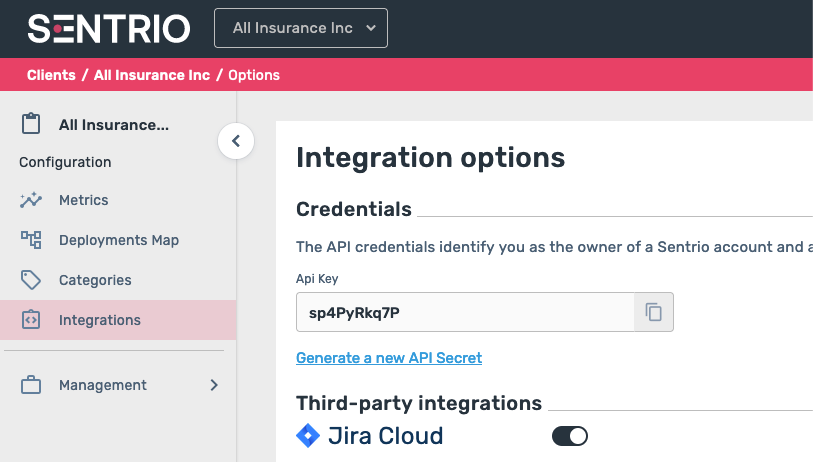This screenshot has width=813, height=462.
Task: Click the Jira Cloud logo icon
Action: tap(308, 436)
